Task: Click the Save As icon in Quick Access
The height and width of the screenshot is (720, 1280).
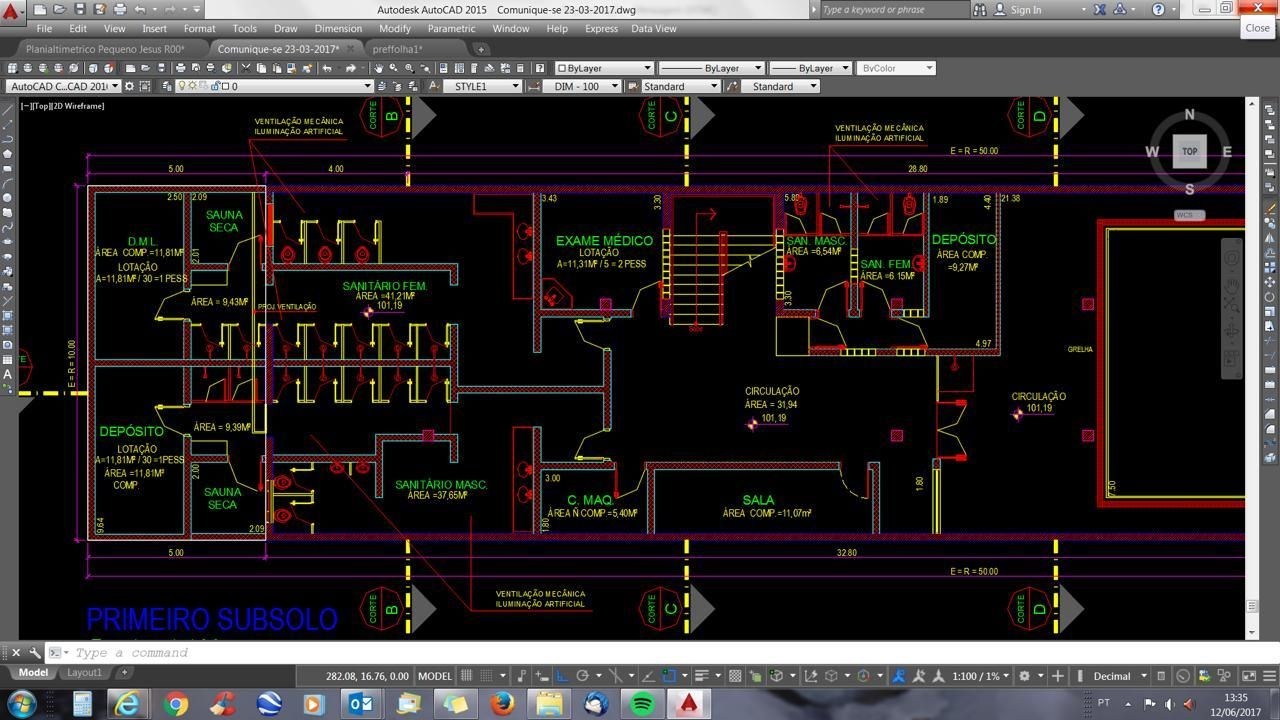Action: click(99, 9)
